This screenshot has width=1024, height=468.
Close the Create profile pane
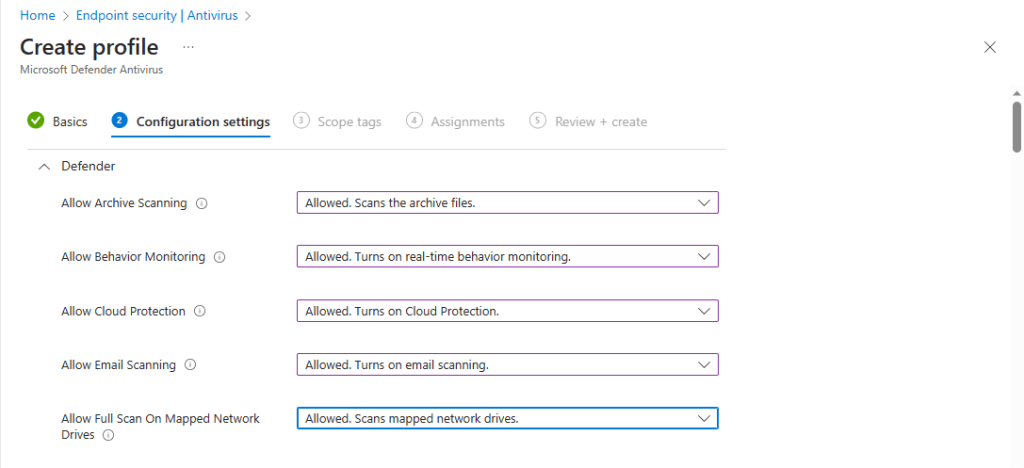tap(990, 47)
